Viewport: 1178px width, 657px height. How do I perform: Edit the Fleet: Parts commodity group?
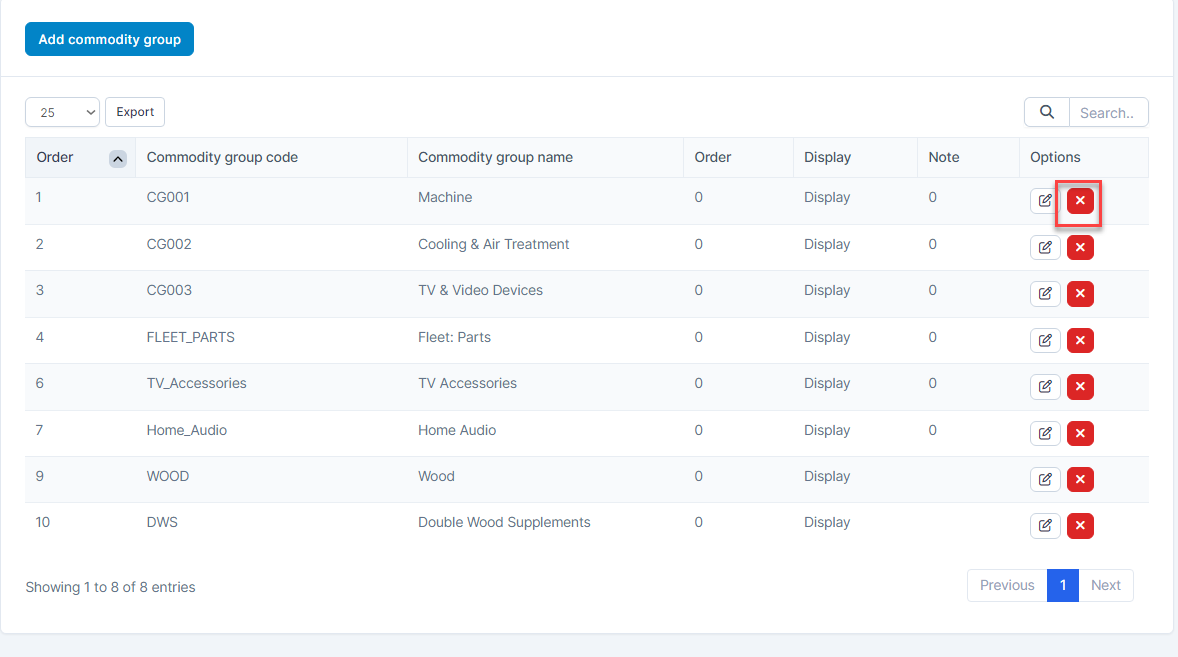coord(1045,340)
